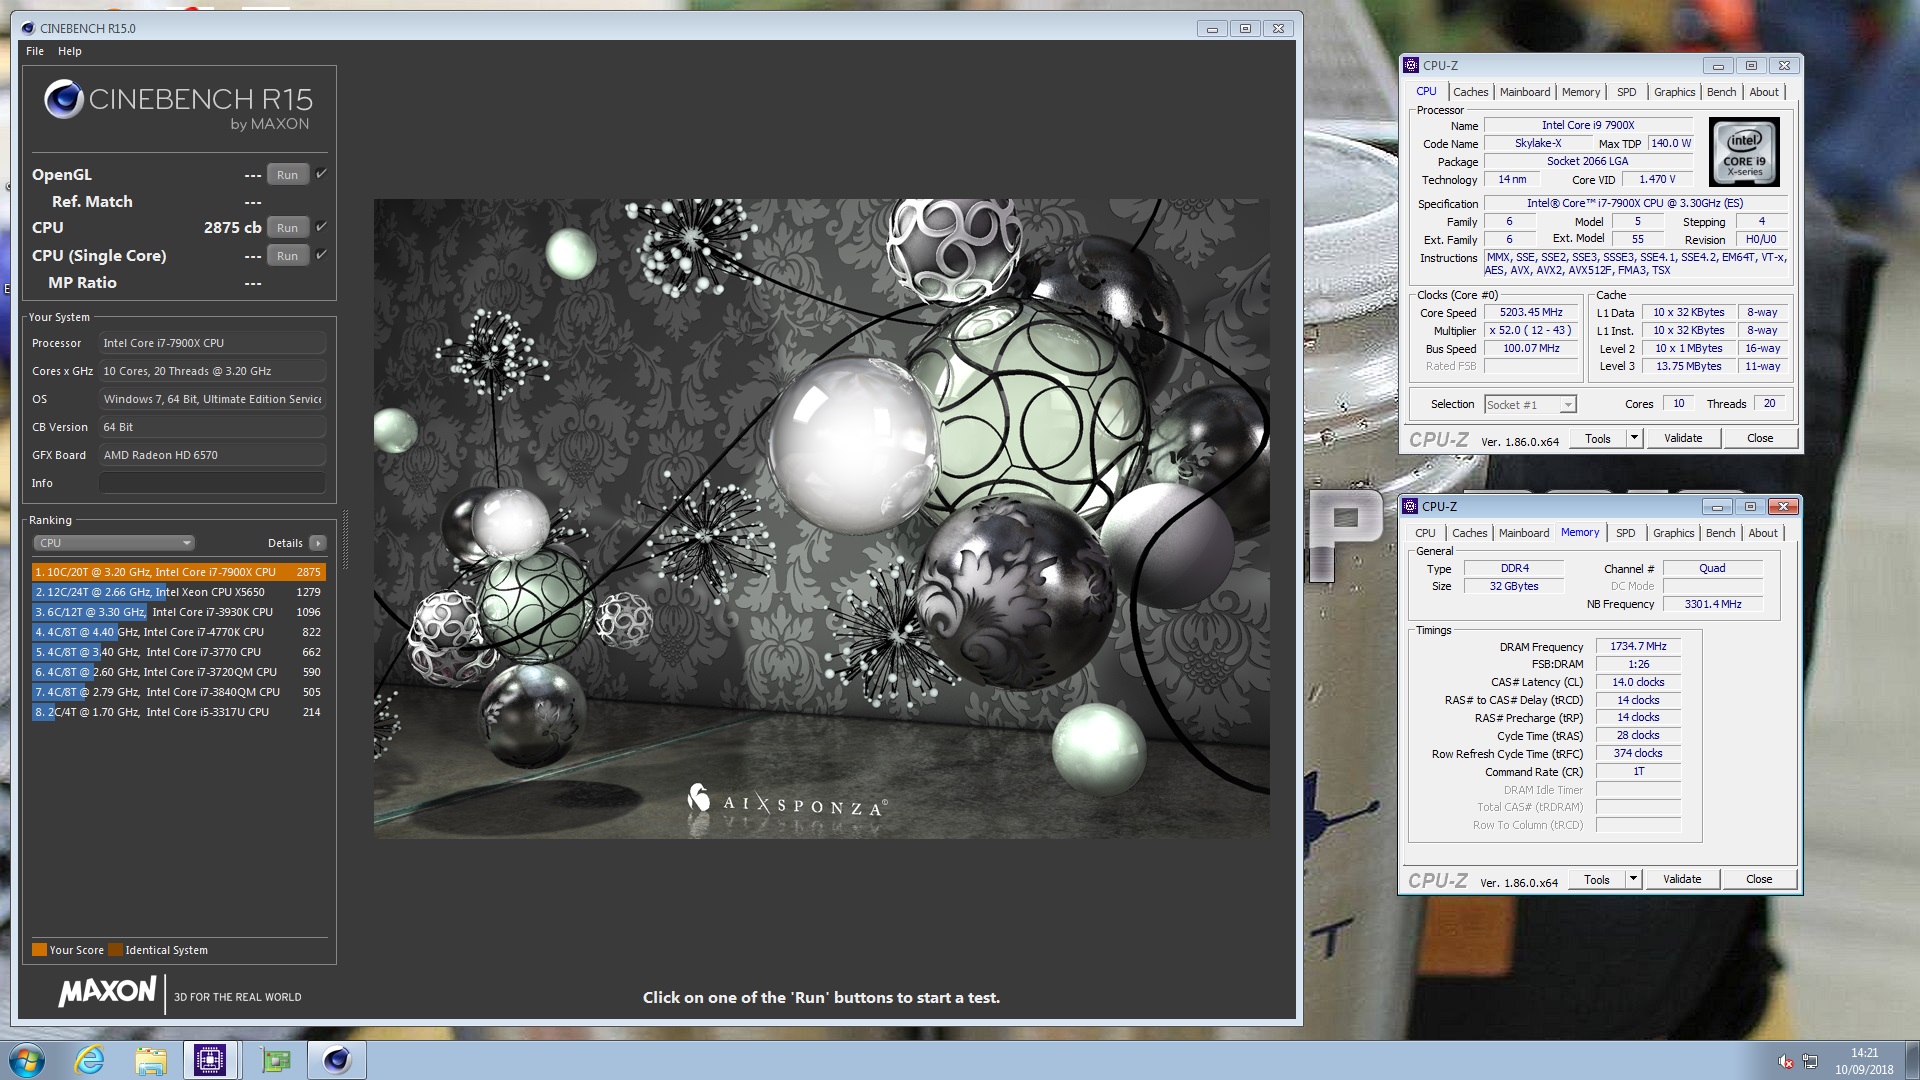Click the Identical System legend swatch

click(115, 950)
